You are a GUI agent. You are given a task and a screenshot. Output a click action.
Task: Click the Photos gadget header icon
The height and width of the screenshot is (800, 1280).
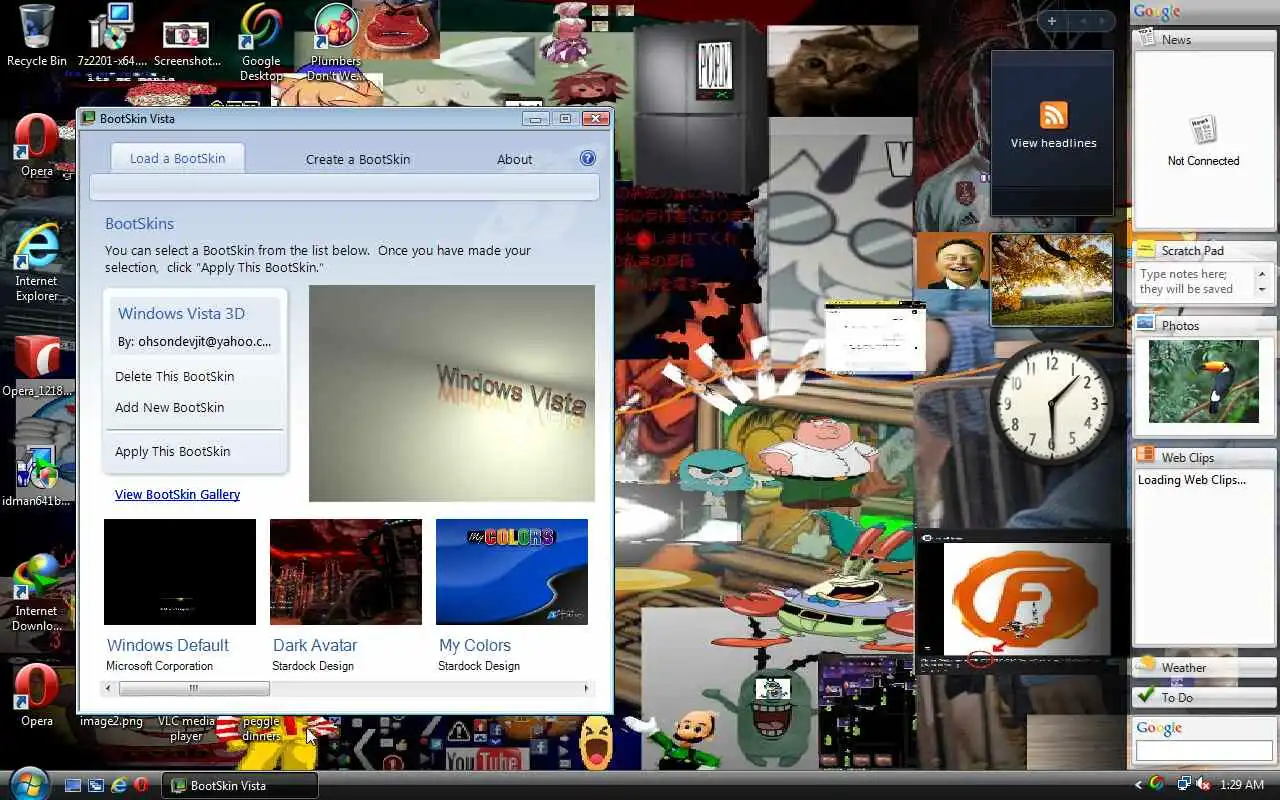(1145, 324)
